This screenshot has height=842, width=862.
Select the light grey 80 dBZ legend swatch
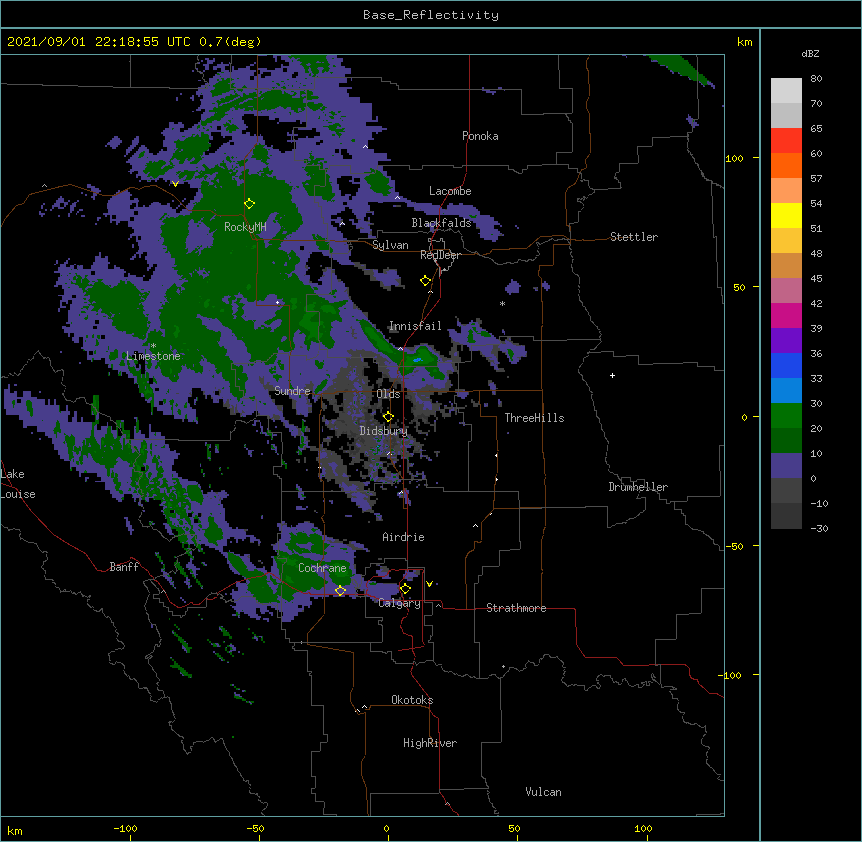[x=786, y=91]
